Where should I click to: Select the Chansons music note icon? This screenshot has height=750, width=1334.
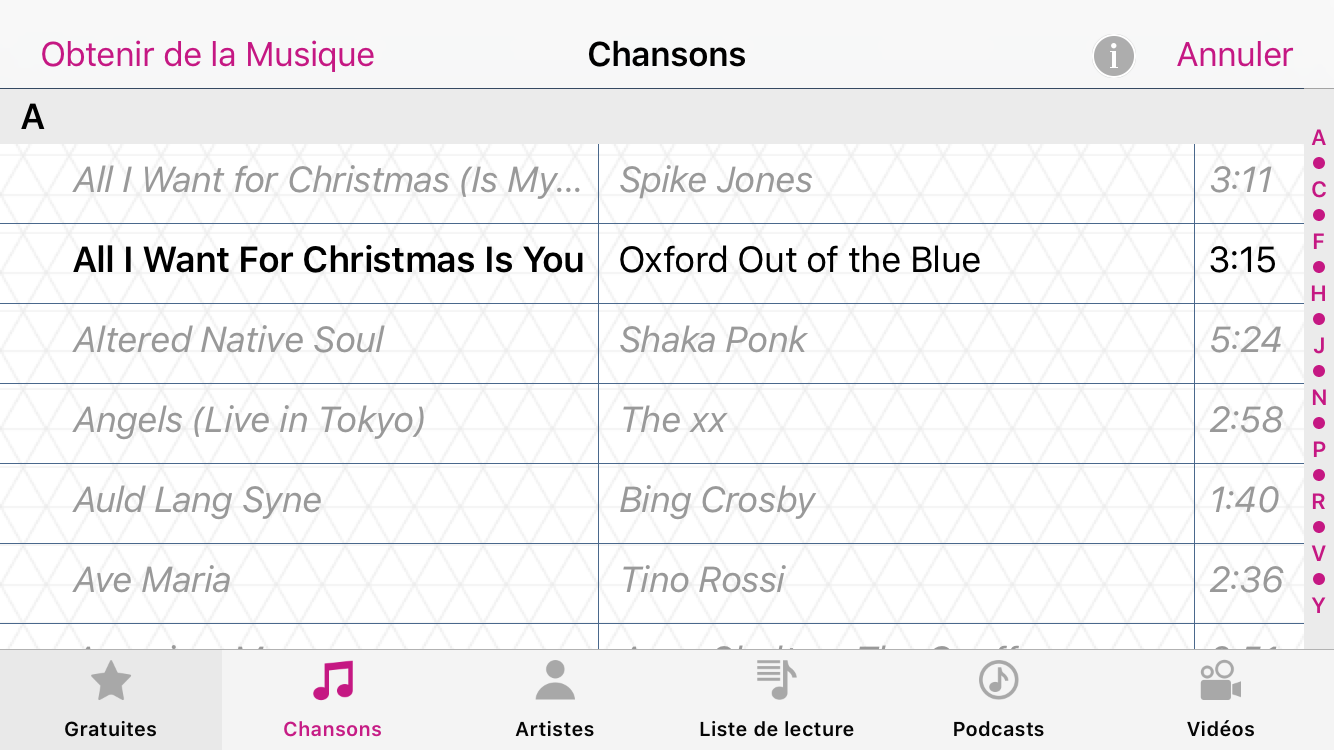333,681
